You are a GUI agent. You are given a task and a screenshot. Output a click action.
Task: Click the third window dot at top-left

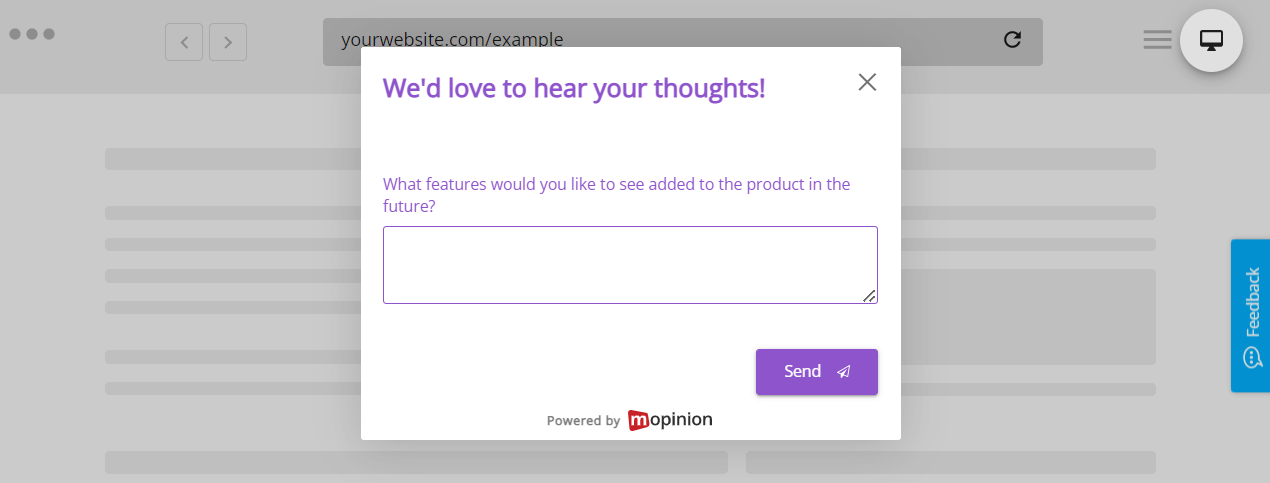pos(49,34)
